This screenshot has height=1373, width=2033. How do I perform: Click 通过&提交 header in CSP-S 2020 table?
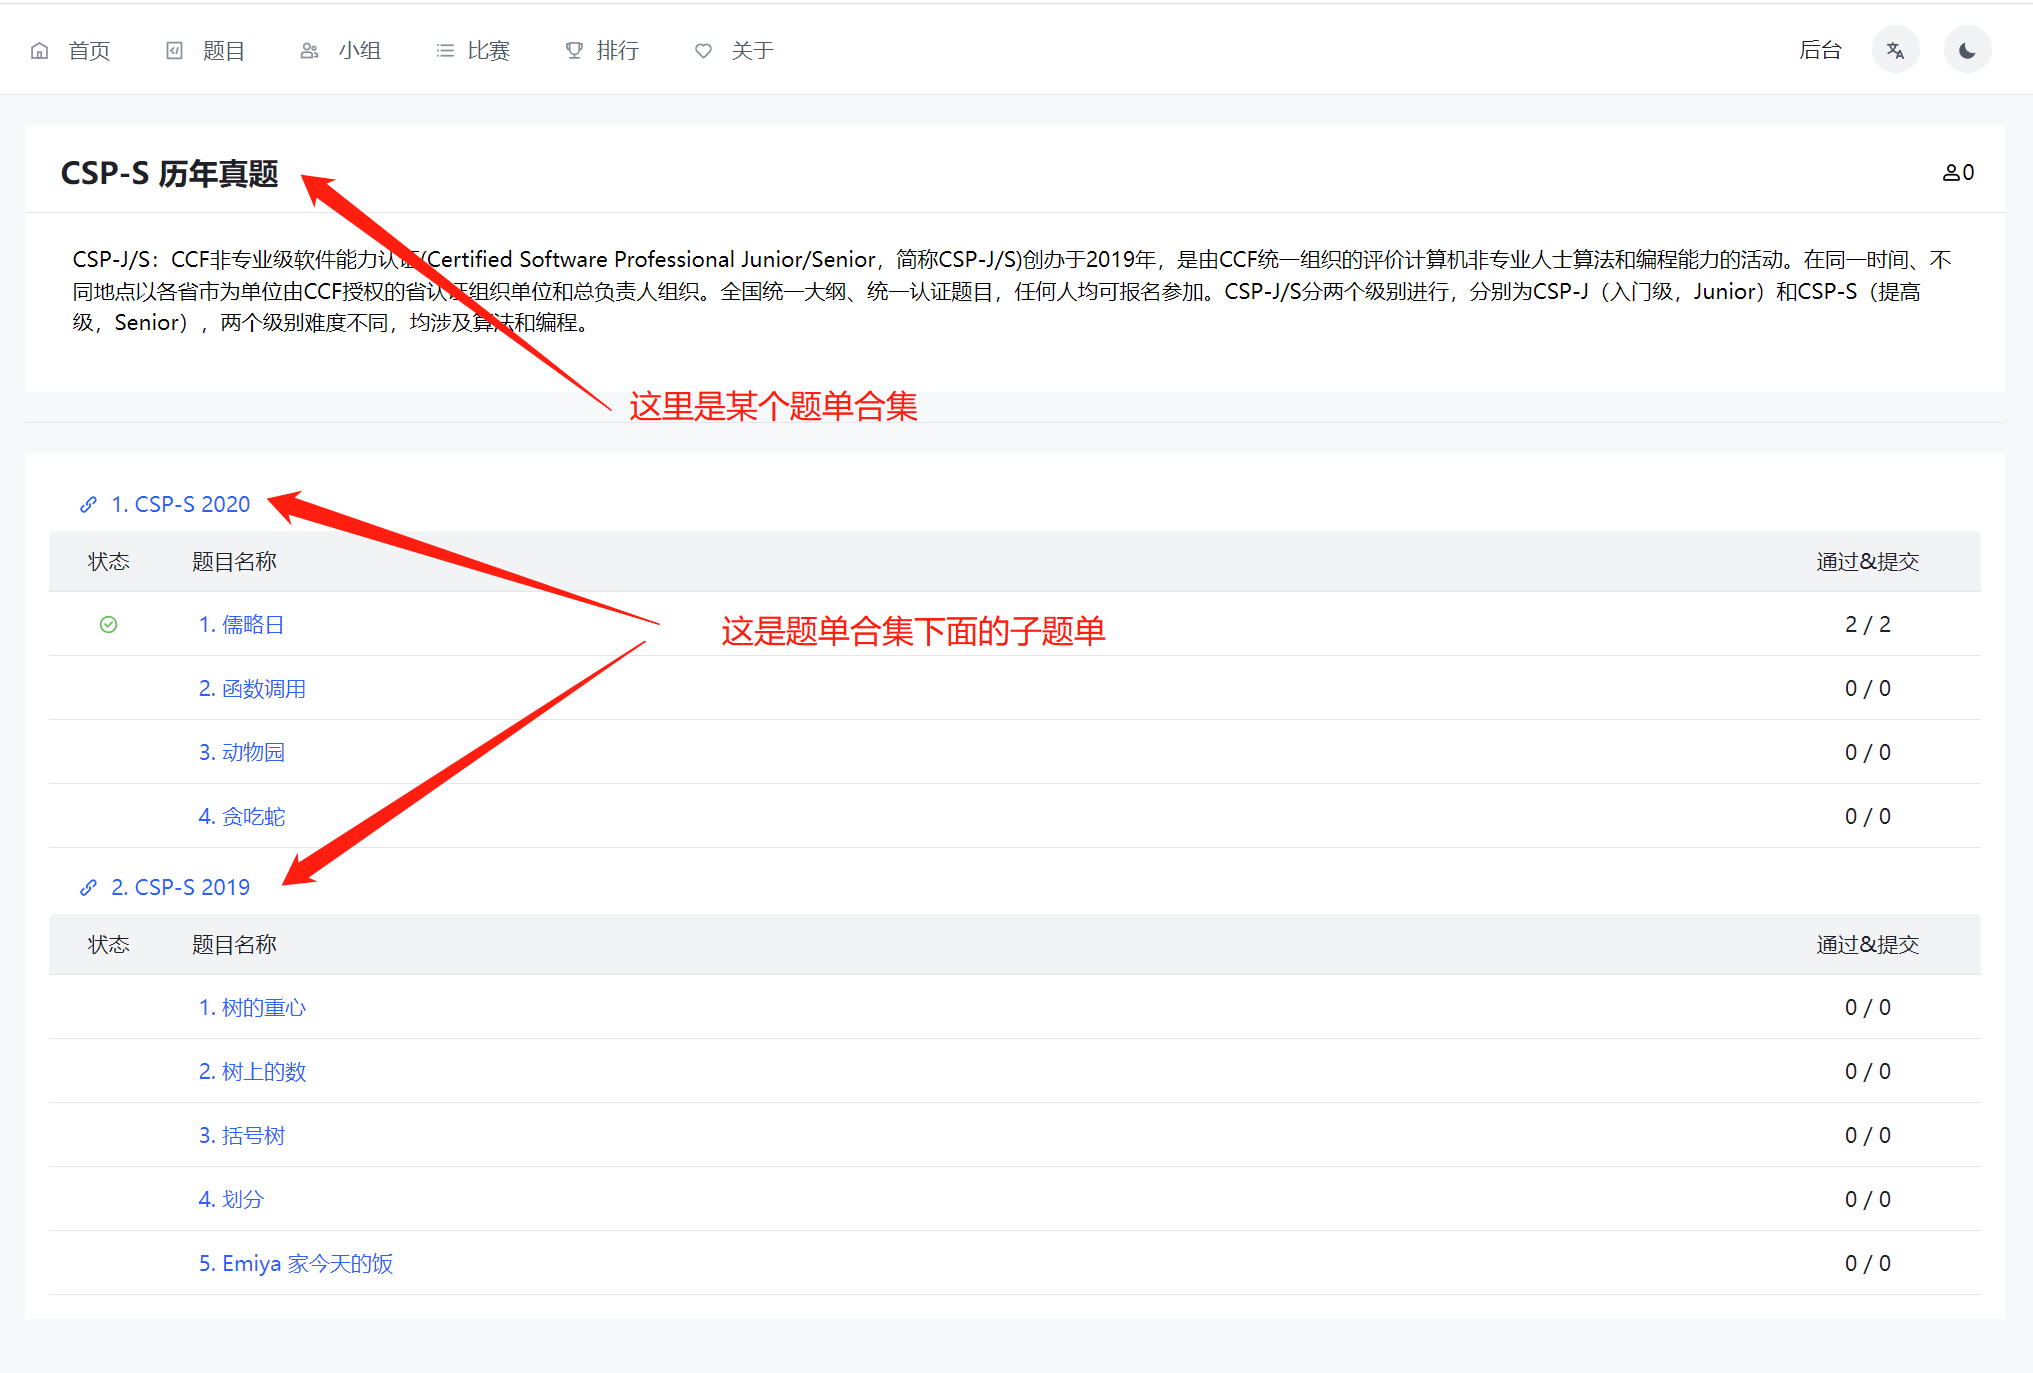point(1868,562)
